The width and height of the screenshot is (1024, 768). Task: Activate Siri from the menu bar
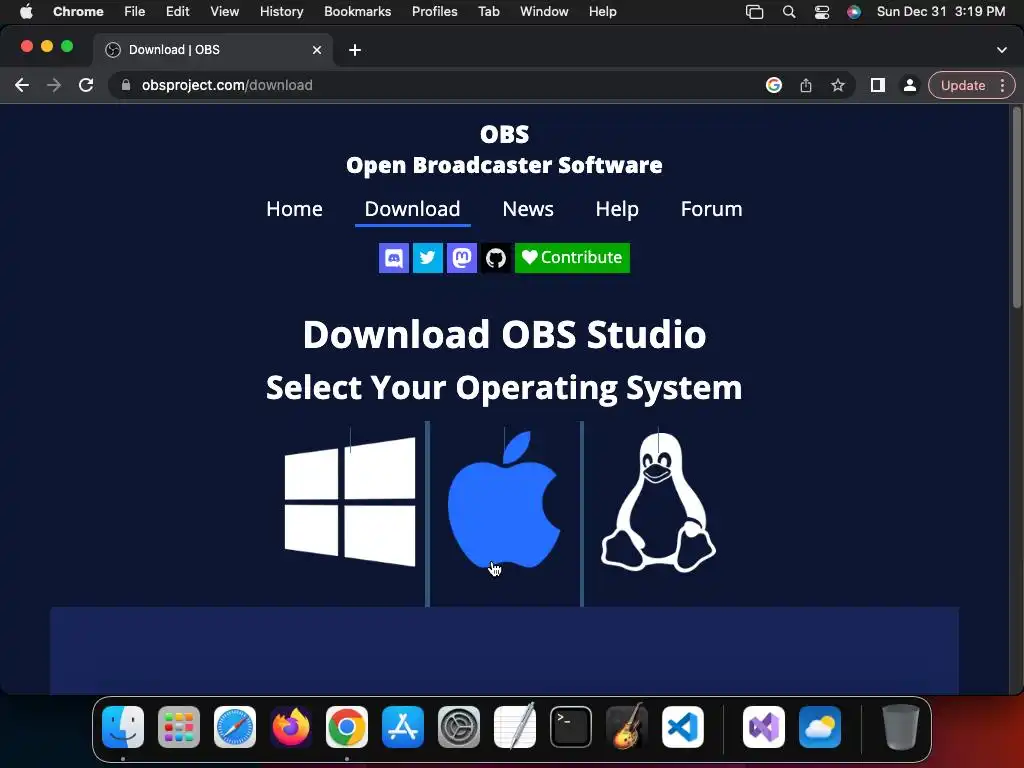[854, 12]
